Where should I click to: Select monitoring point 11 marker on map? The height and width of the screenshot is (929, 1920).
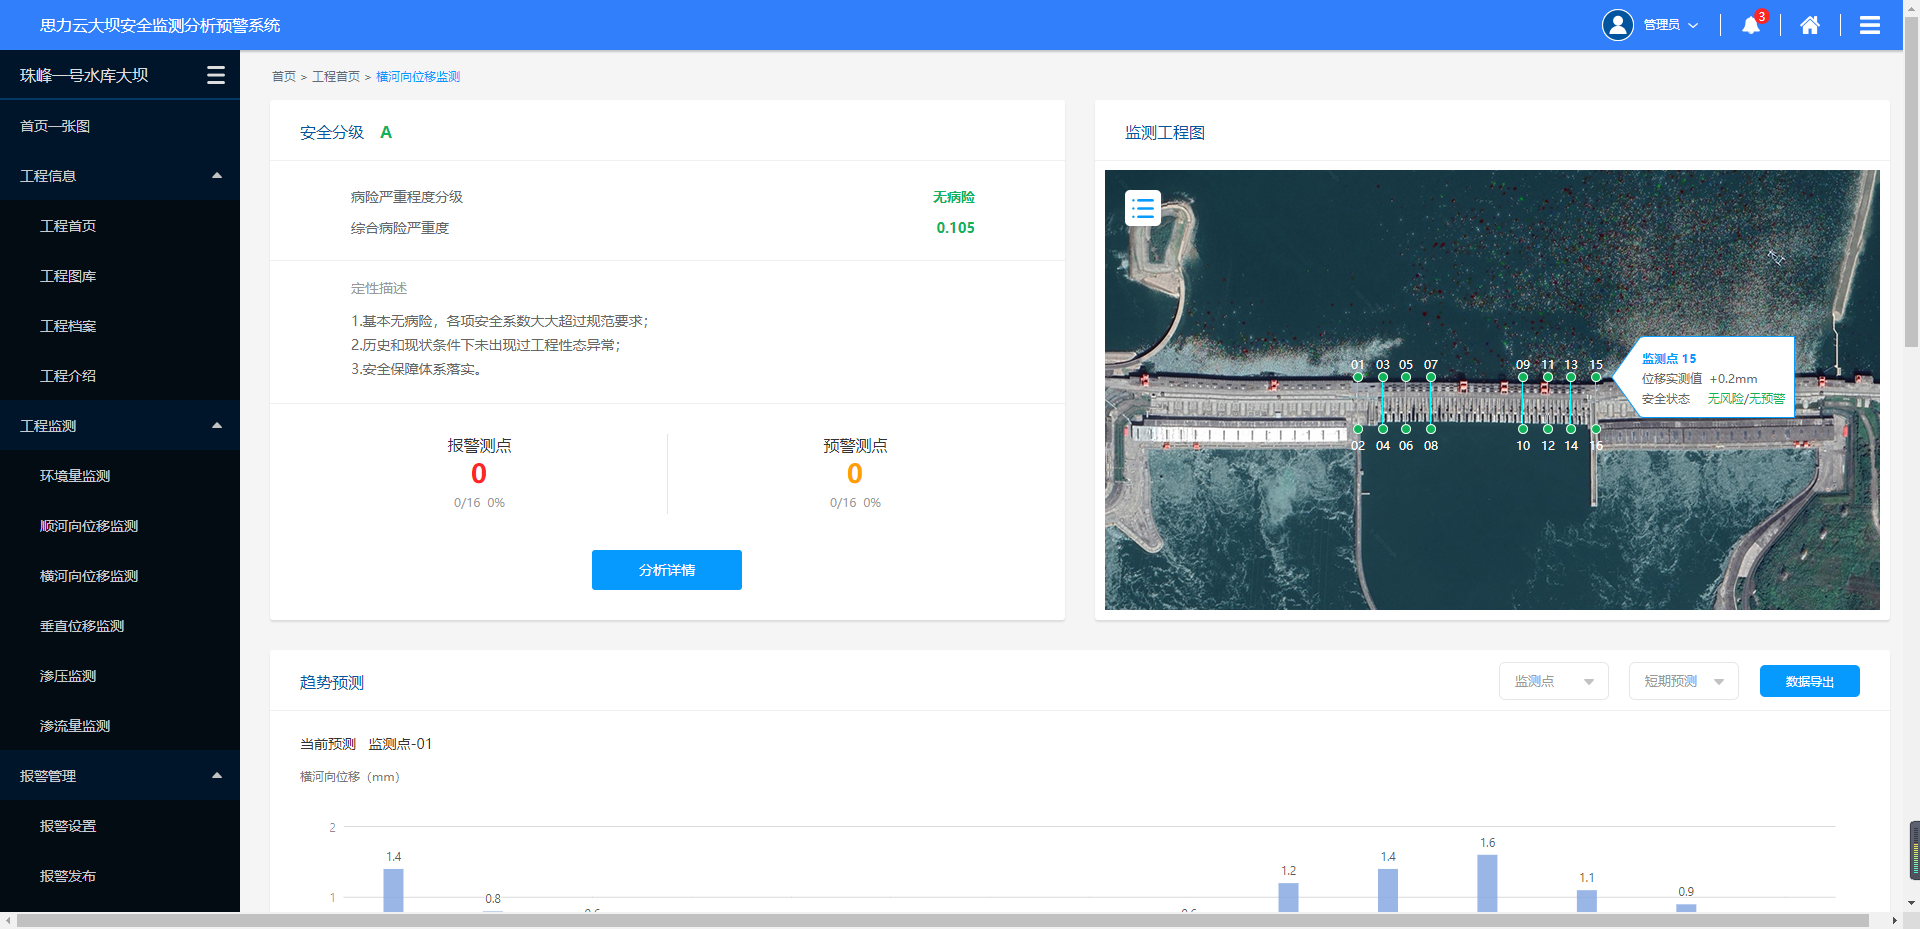[x=1548, y=377]
